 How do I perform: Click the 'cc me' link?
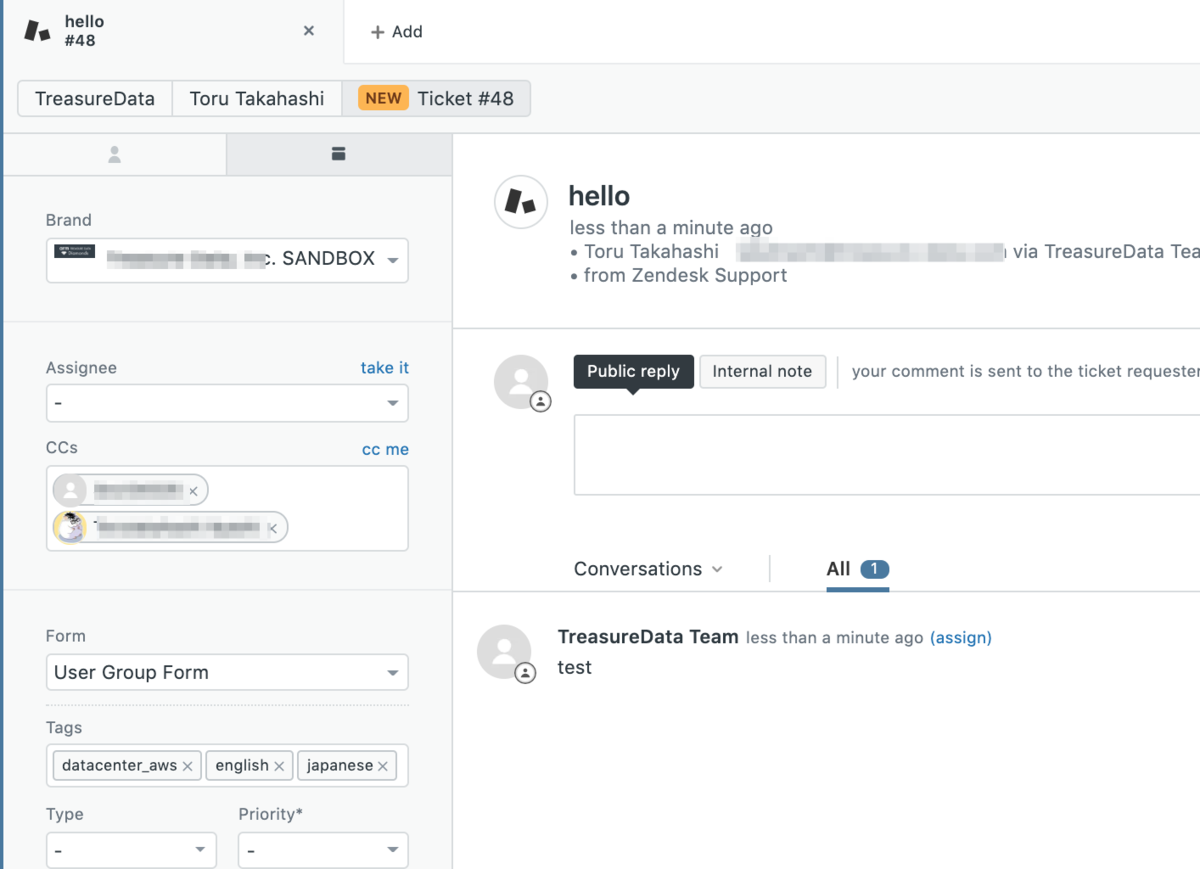385,449
